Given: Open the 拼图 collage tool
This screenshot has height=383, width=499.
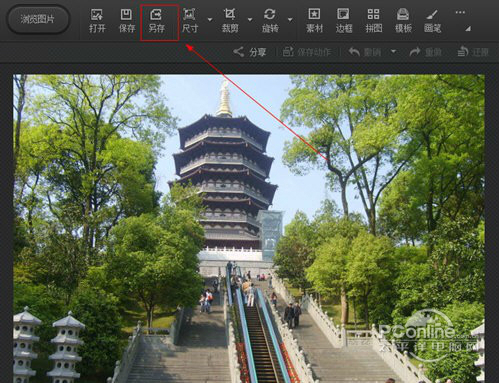Looking at the screenshot, I should 373,21.
